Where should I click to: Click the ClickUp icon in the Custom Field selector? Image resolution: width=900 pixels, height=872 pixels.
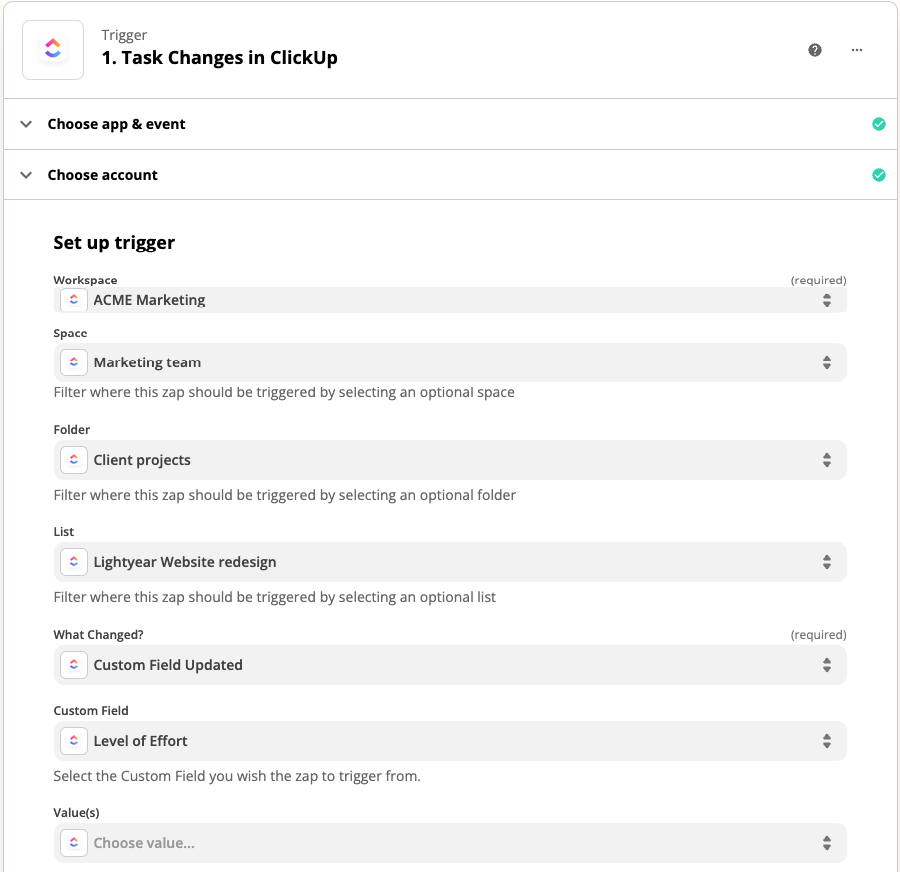[73, 741]
